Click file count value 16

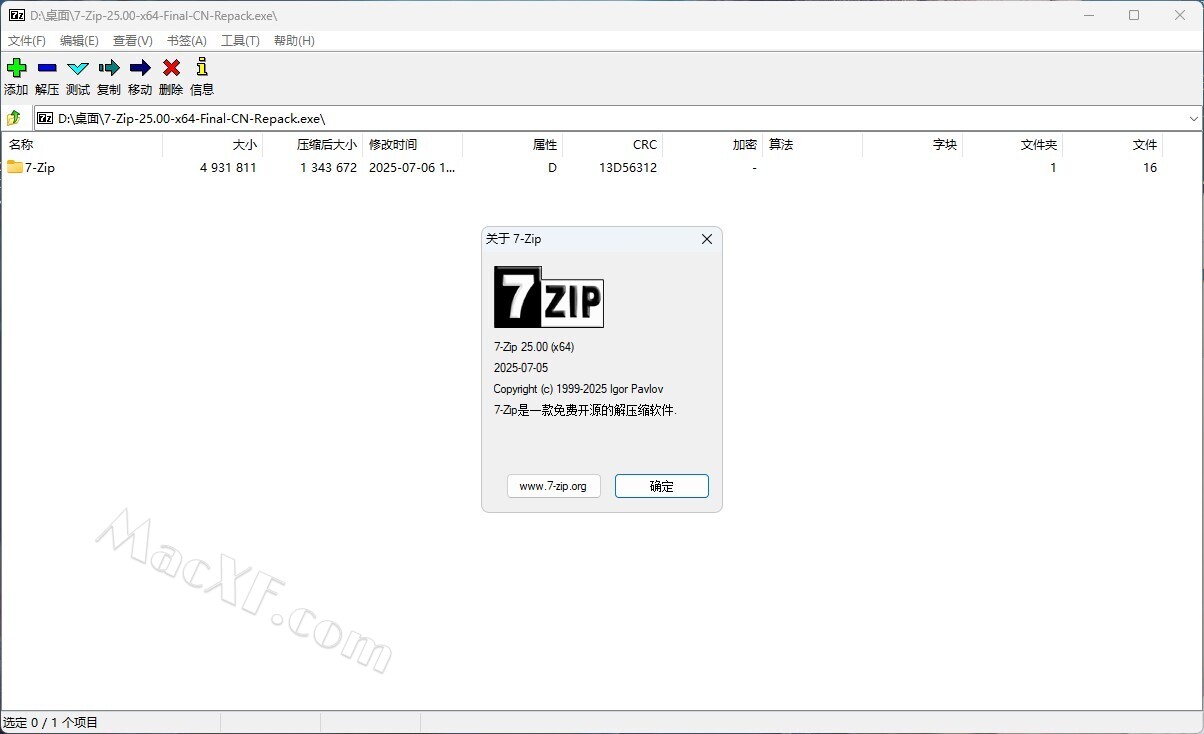click(x=1150, y=168)
